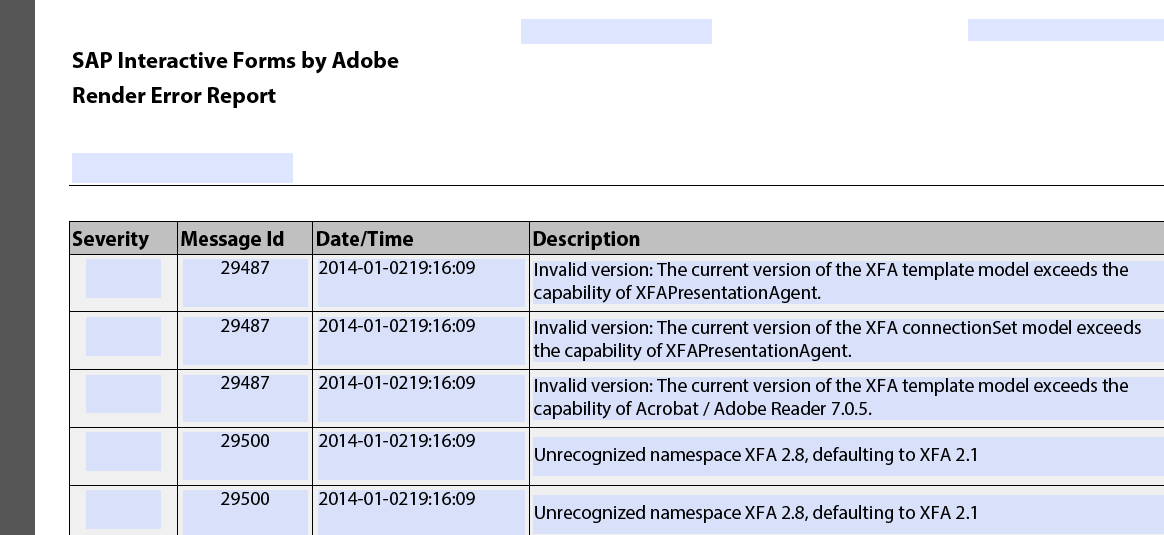Click the SAP Interactive Forms by Adobe title
Image resolution: width=1164 pixels, height=535 pixels.
pos(235,60)
